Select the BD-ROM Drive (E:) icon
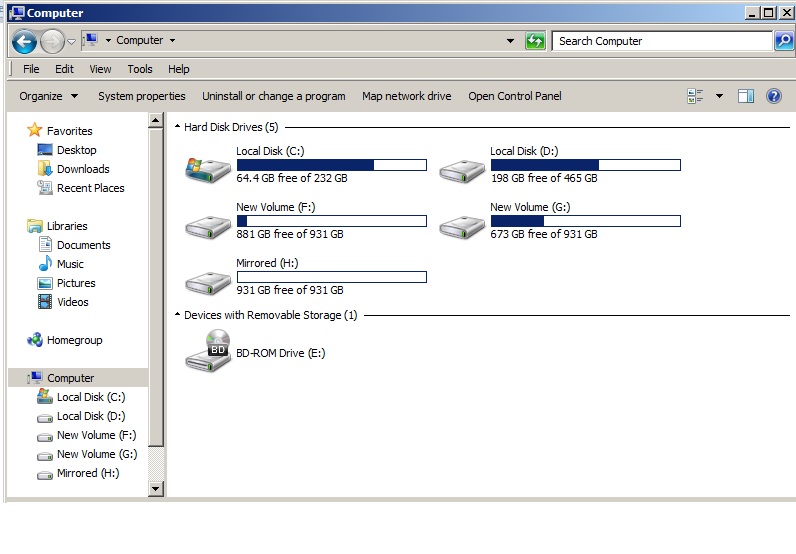The image size is (796, 554). point(207,350)
